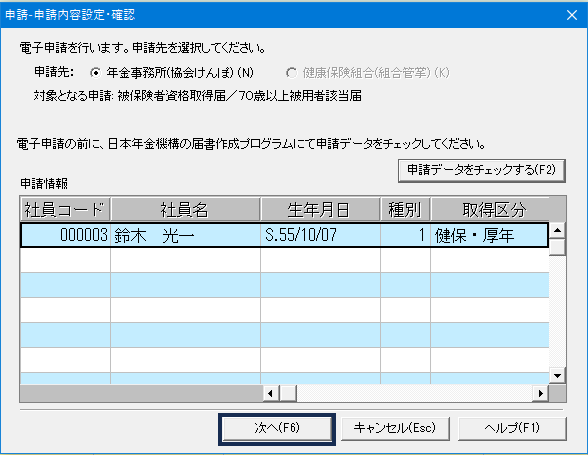Click the vertical scrollbar thumb

tap(557, 246)
